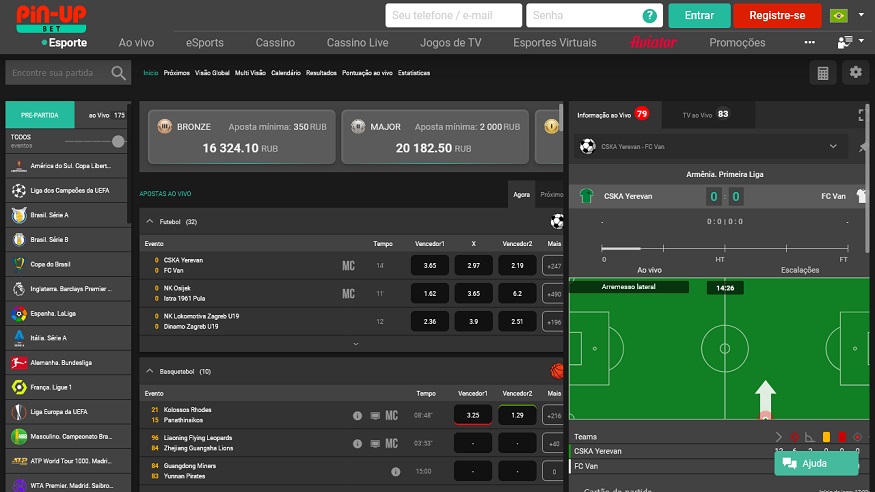
Task: Switch to ao Vivo 175 tab
Action: coord(103,115)
